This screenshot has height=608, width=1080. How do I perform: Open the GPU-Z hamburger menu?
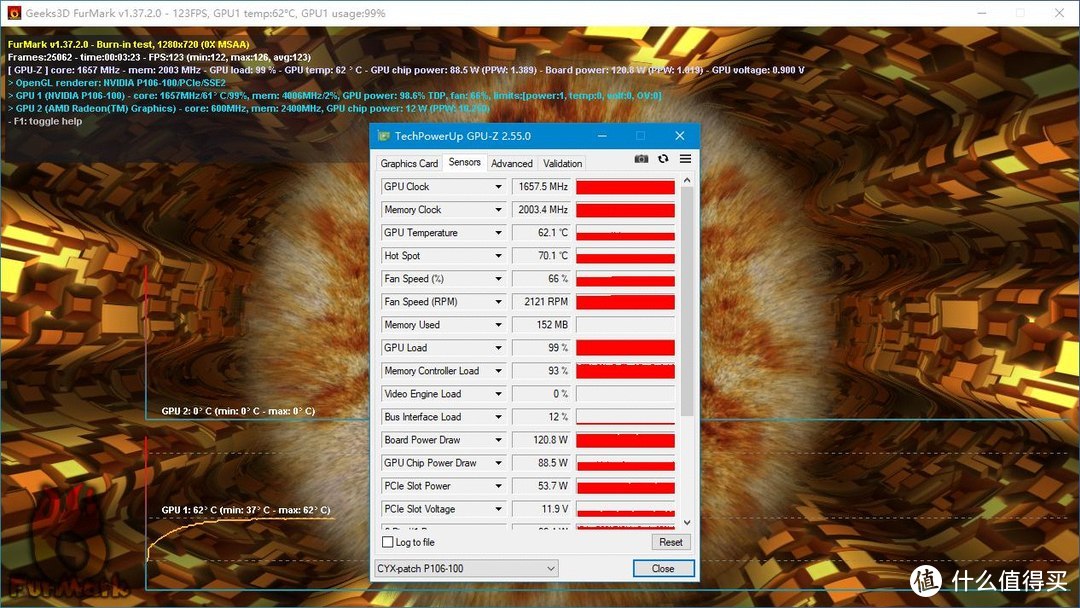[685, 159]
